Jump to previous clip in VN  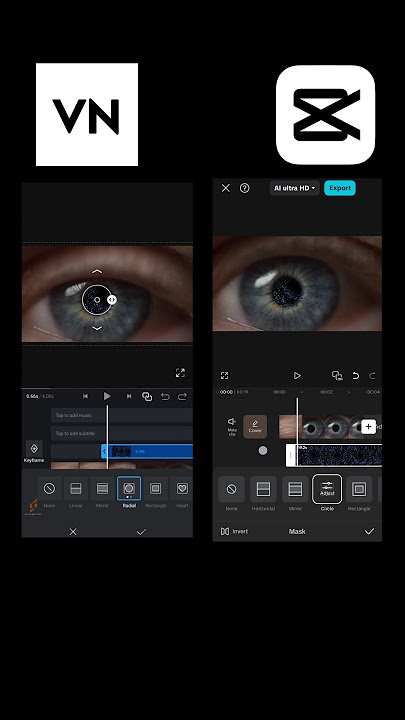(x=85, y=396)
